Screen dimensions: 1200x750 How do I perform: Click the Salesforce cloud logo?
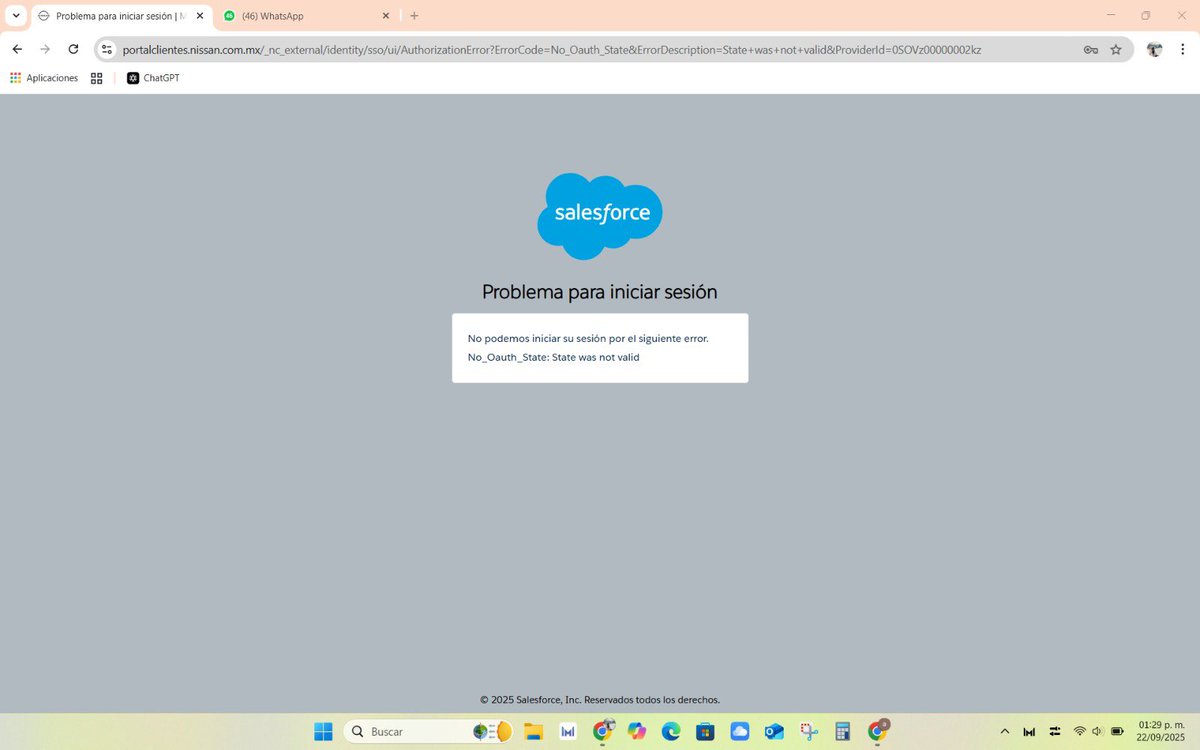click(x=600, y=216)
